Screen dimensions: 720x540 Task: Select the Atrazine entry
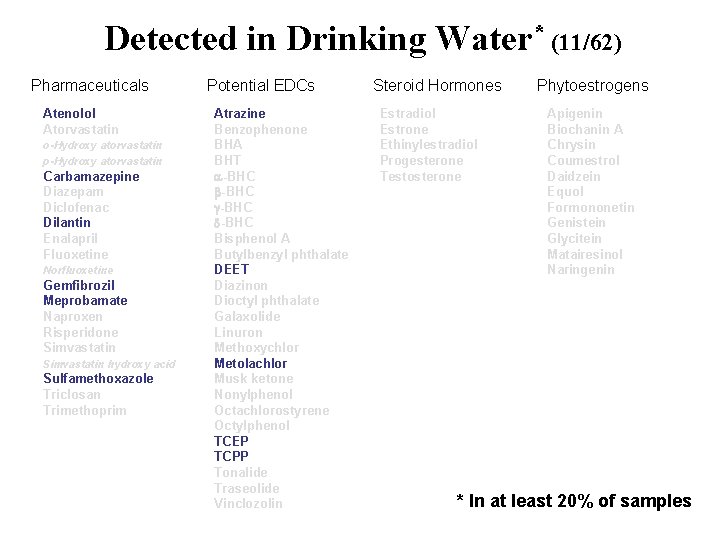(x=240, y=113)
